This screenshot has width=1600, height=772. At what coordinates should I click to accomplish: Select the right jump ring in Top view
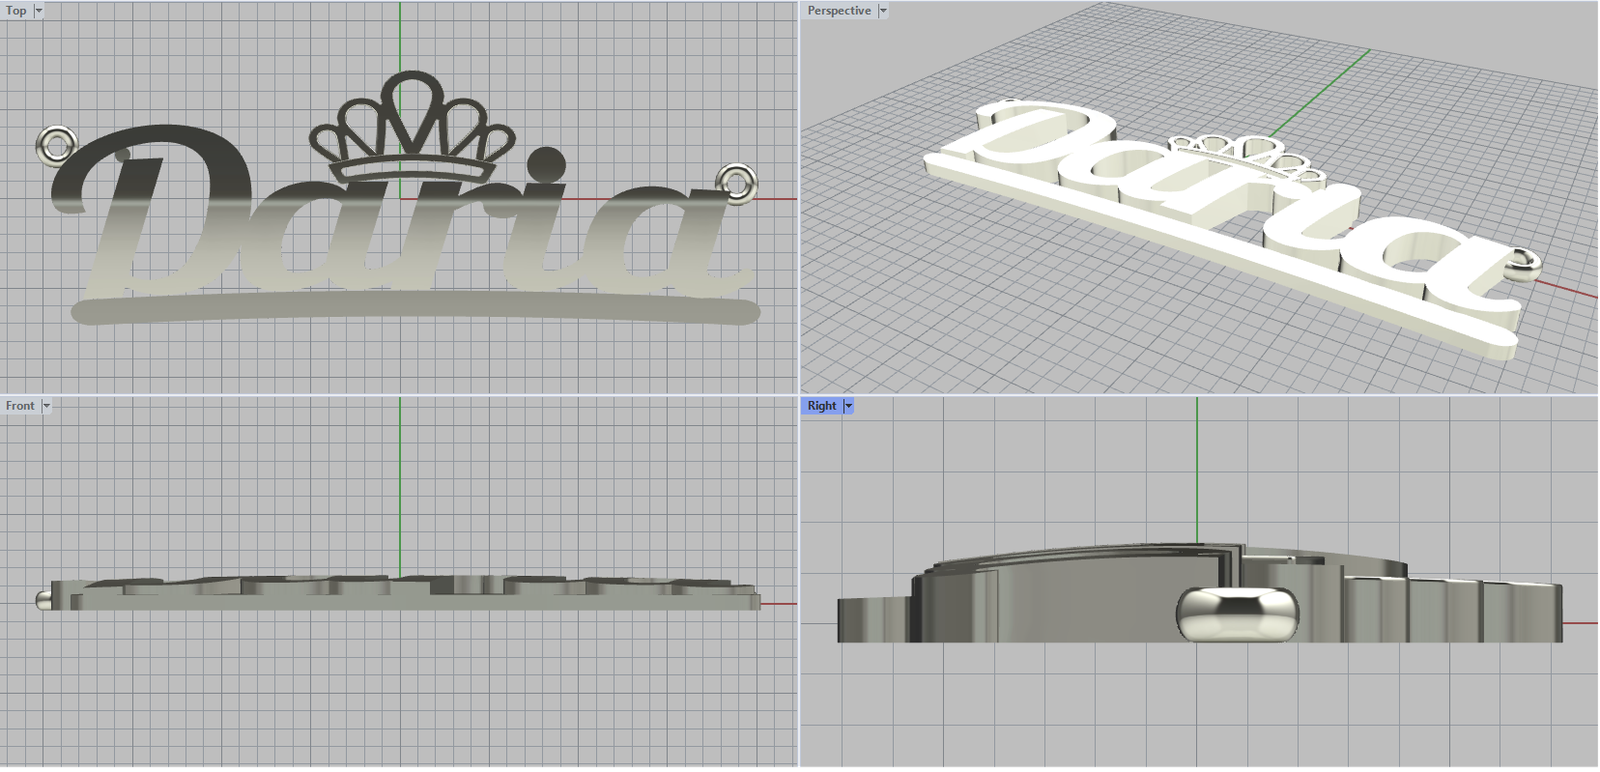coord(737,181)
